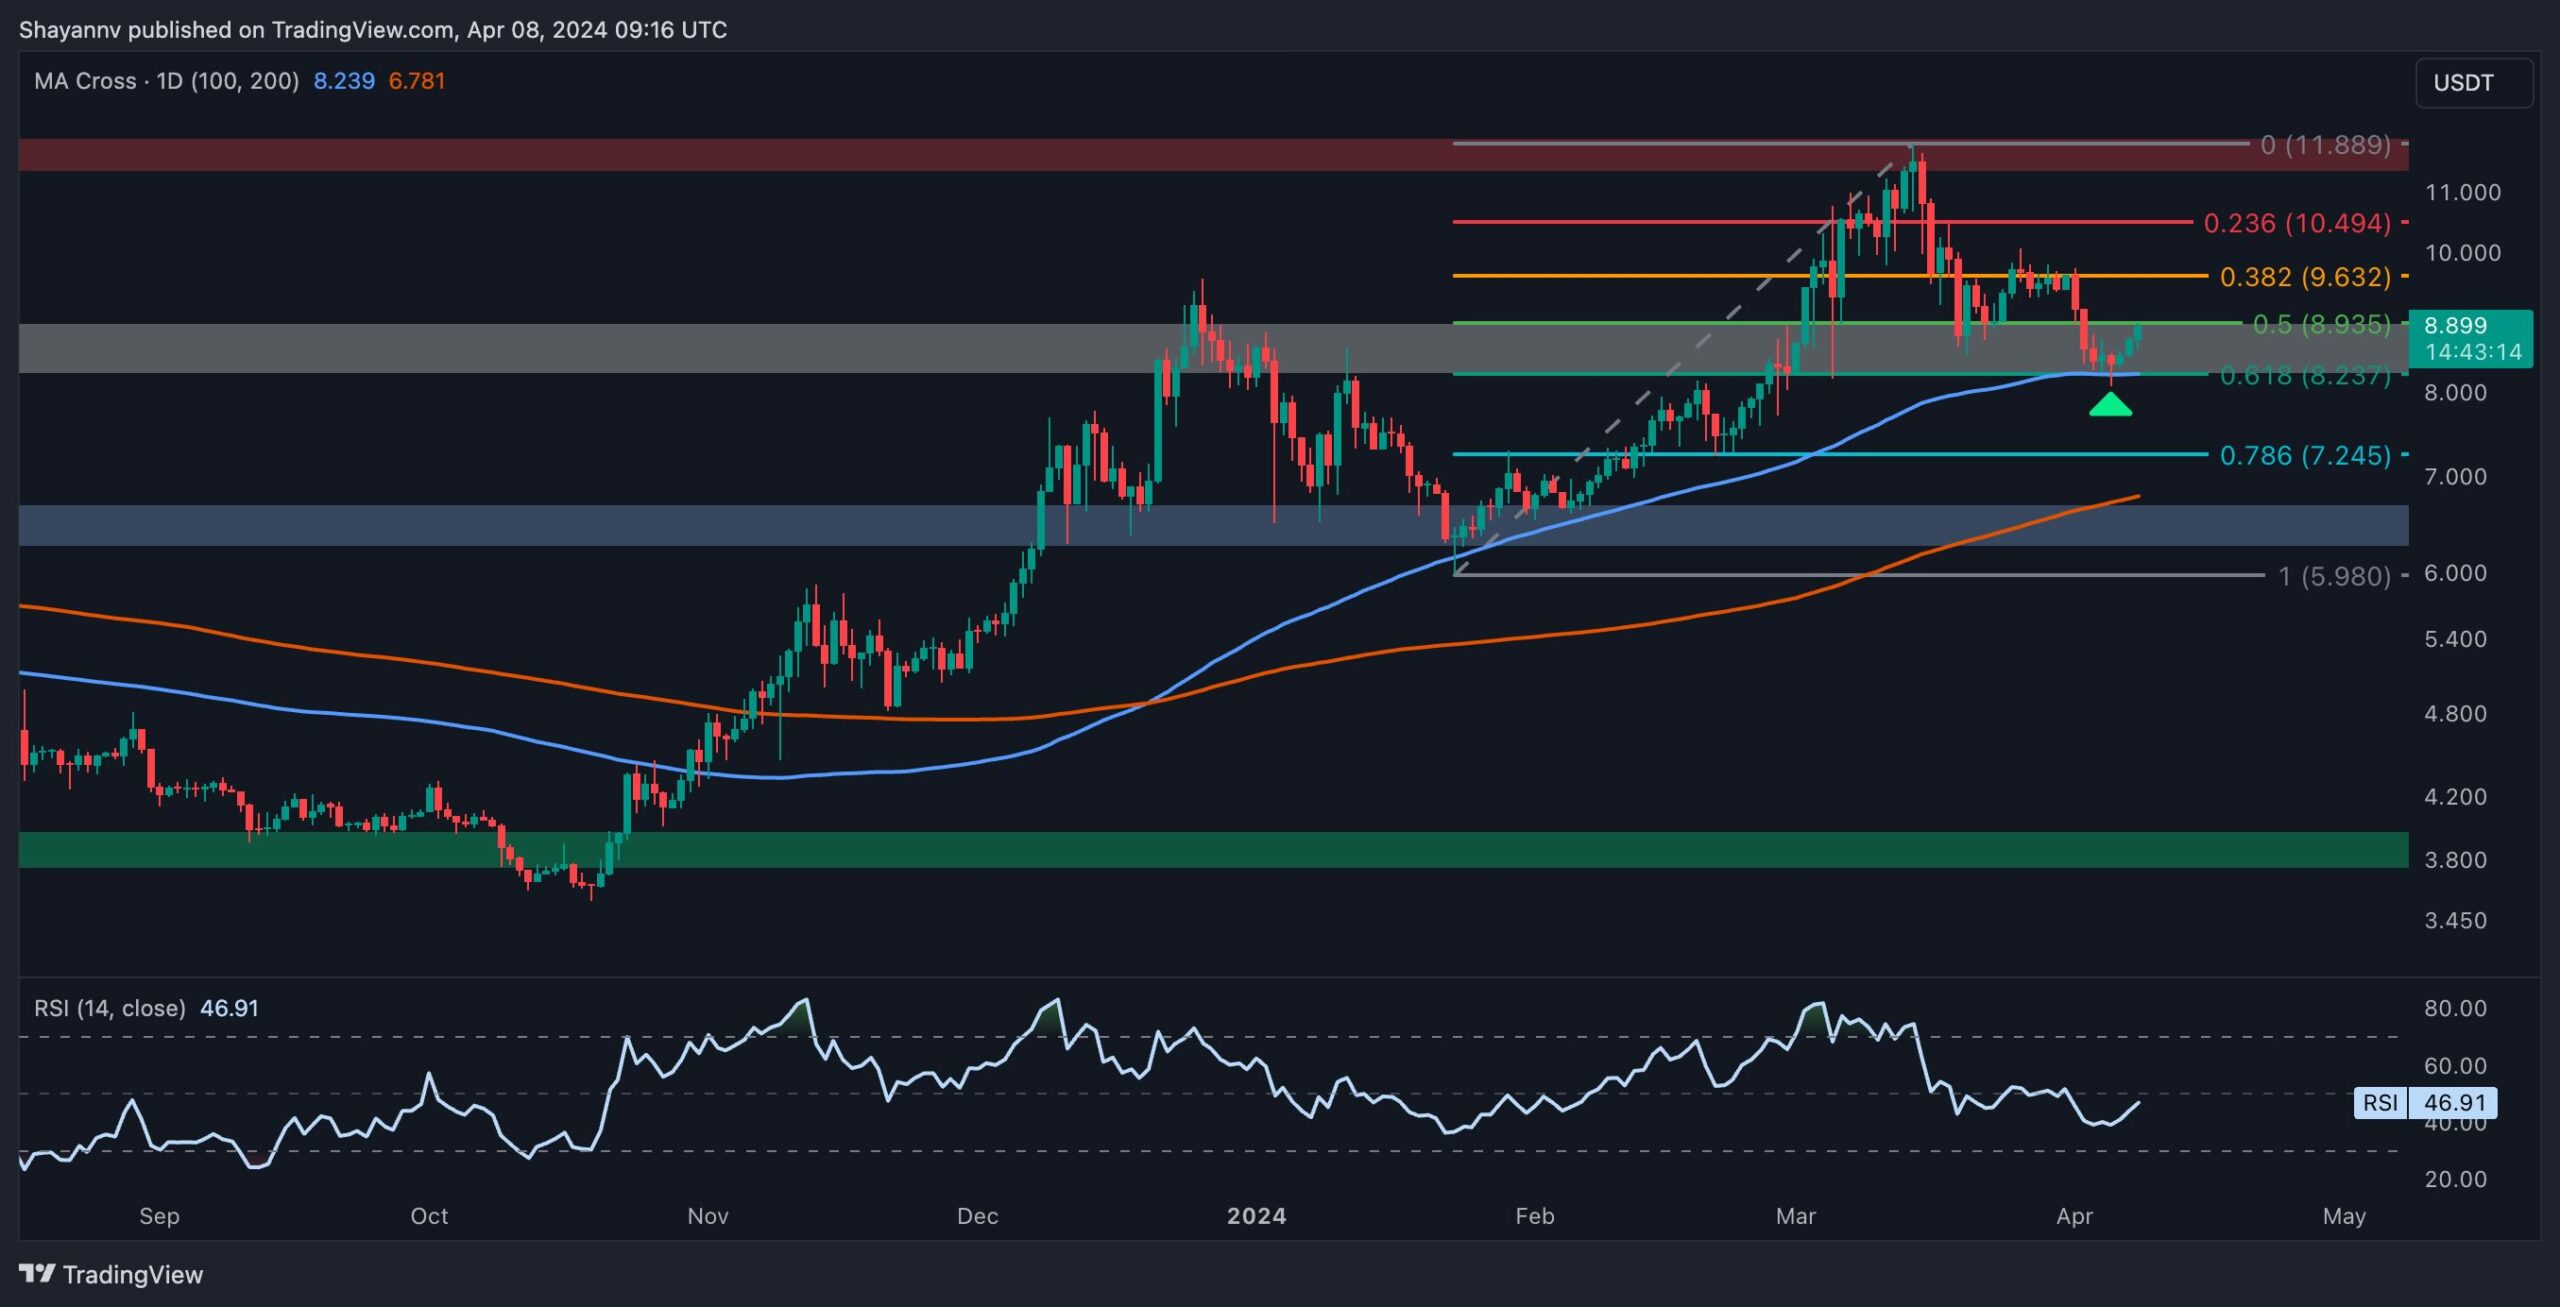Select Fibonacci level 0.786 (7.245) label
The image size is (2560, 1307).
2305,456
